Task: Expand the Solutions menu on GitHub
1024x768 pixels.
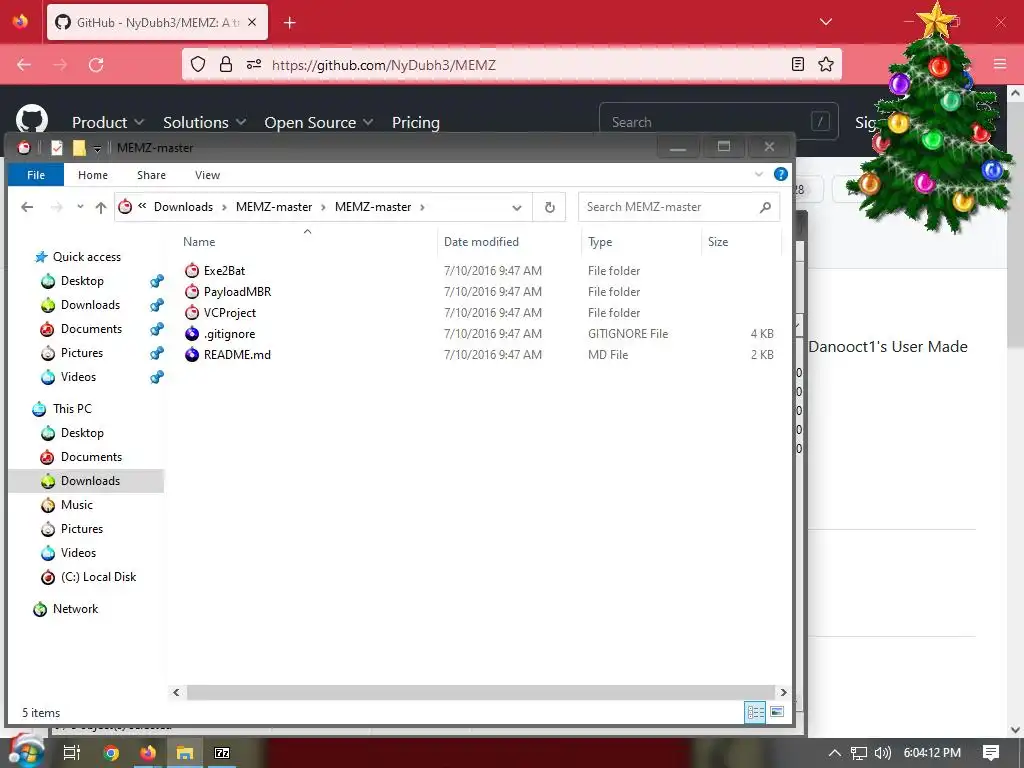Action: tap(204, 122)
